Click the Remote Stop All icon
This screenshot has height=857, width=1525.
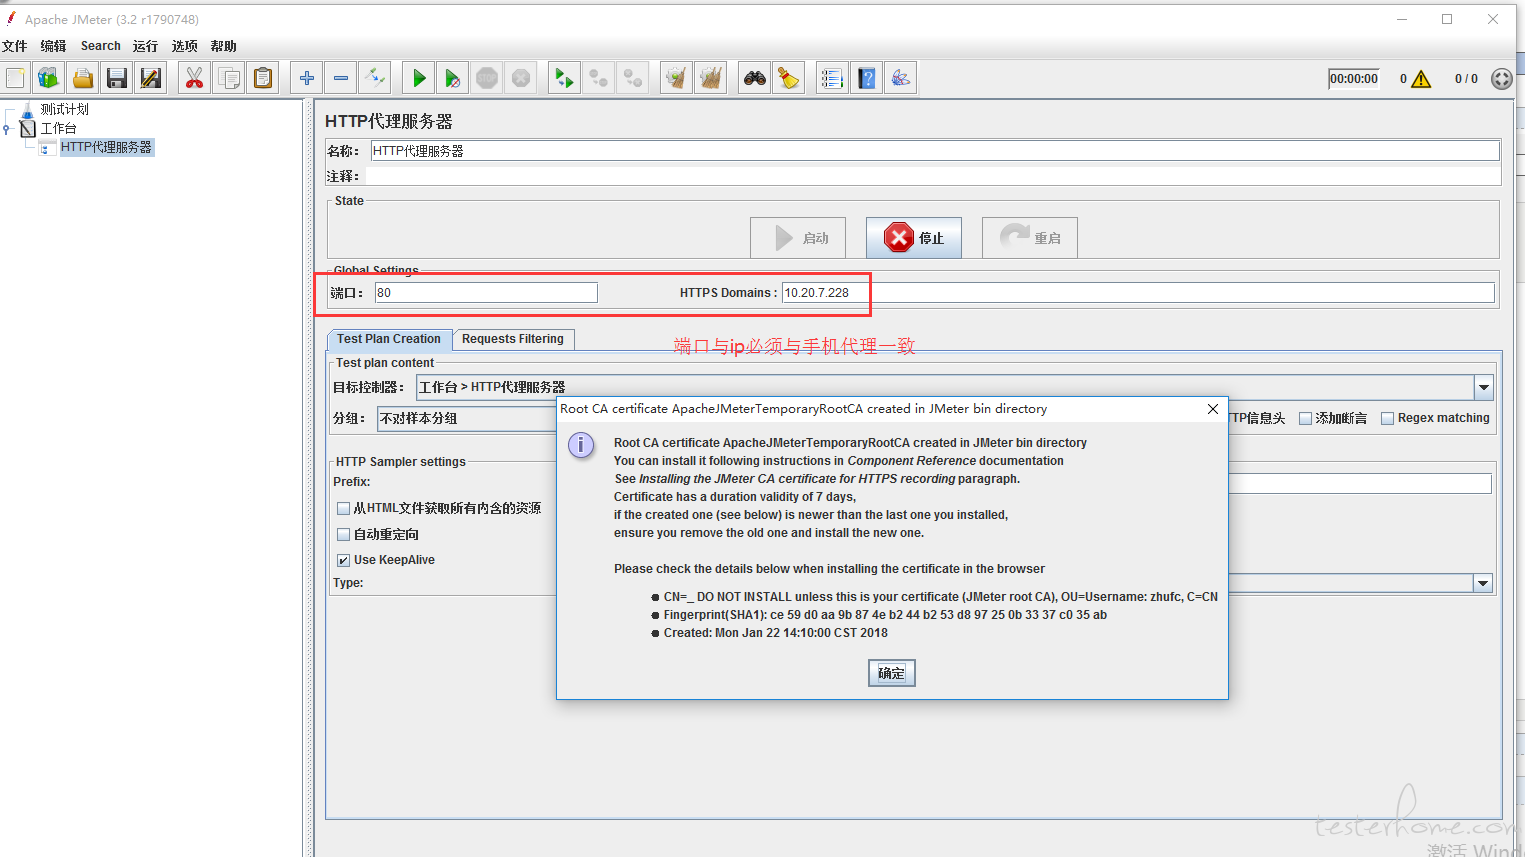(x=599, y=78)
